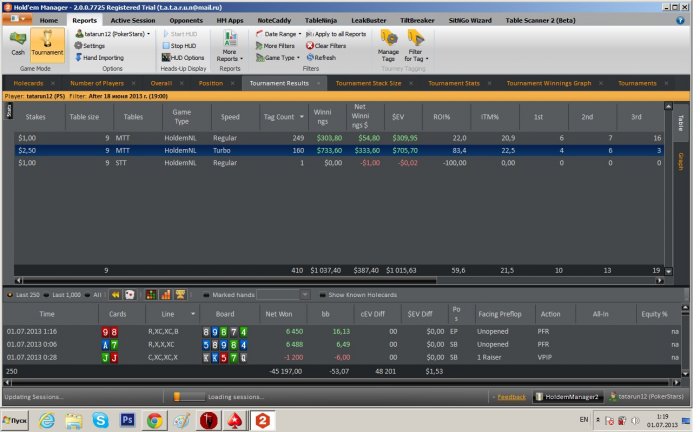Open Settings in the Options group
Viewport: 700px width, 432px height.
tap(93, 46)
